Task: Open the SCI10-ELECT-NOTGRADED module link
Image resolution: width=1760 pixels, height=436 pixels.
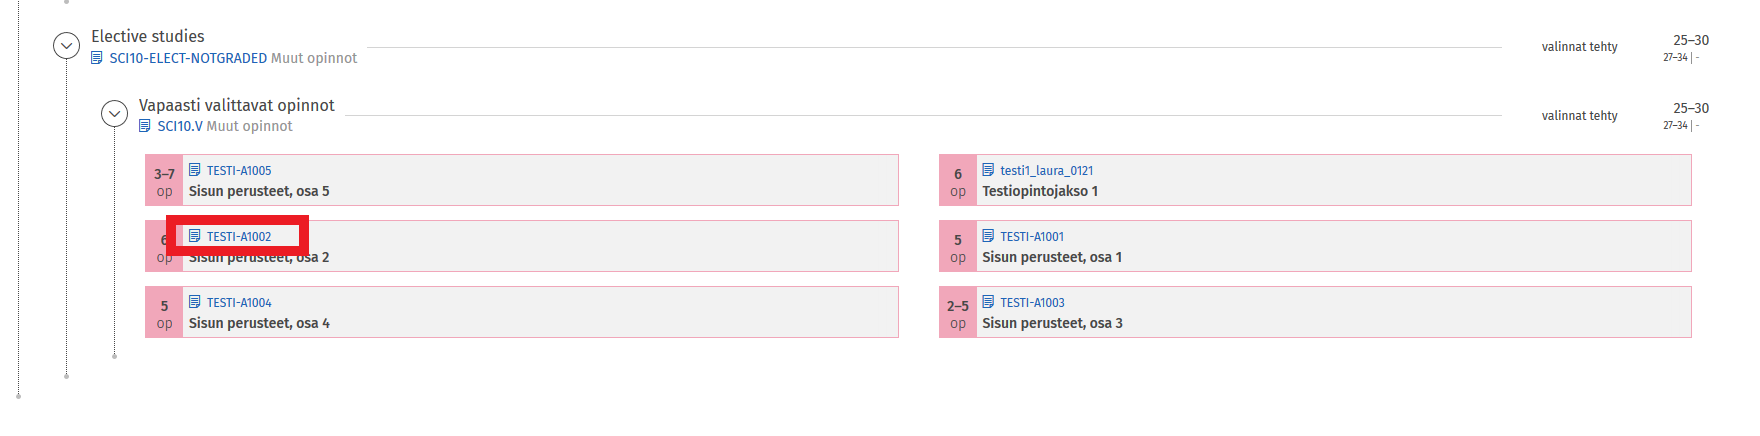Action: [188, 58]
